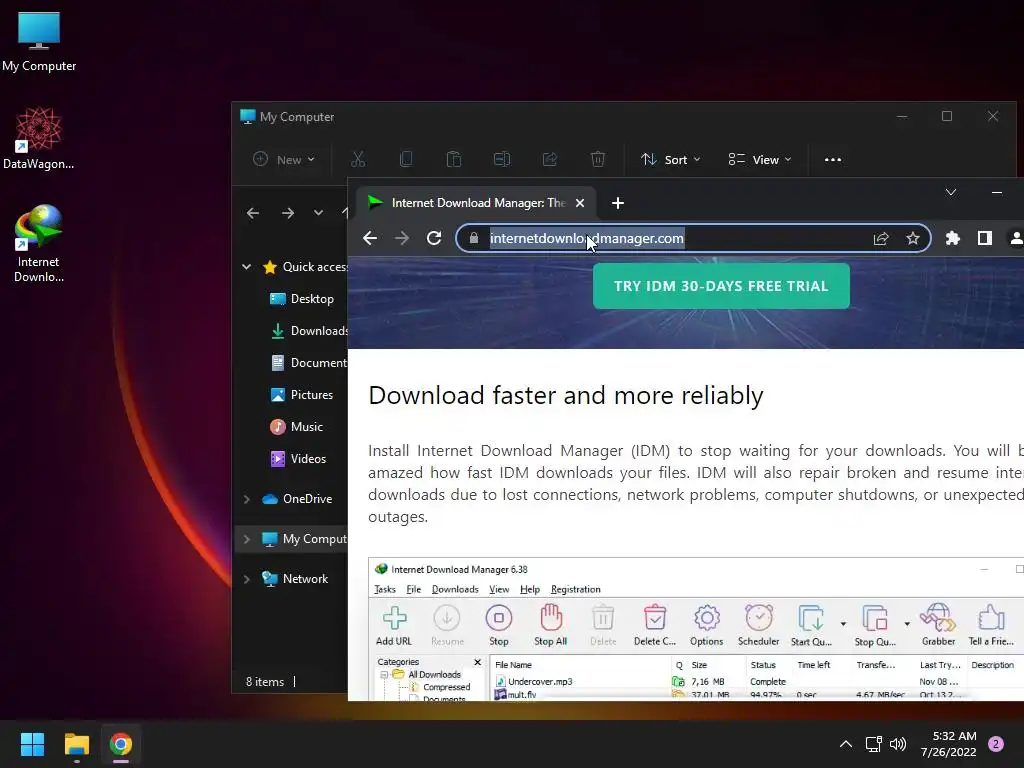Open DataWagon desktop shortcut
Image resolution: width=1024 pixels, height=768 pixels.
coord(39,138)
